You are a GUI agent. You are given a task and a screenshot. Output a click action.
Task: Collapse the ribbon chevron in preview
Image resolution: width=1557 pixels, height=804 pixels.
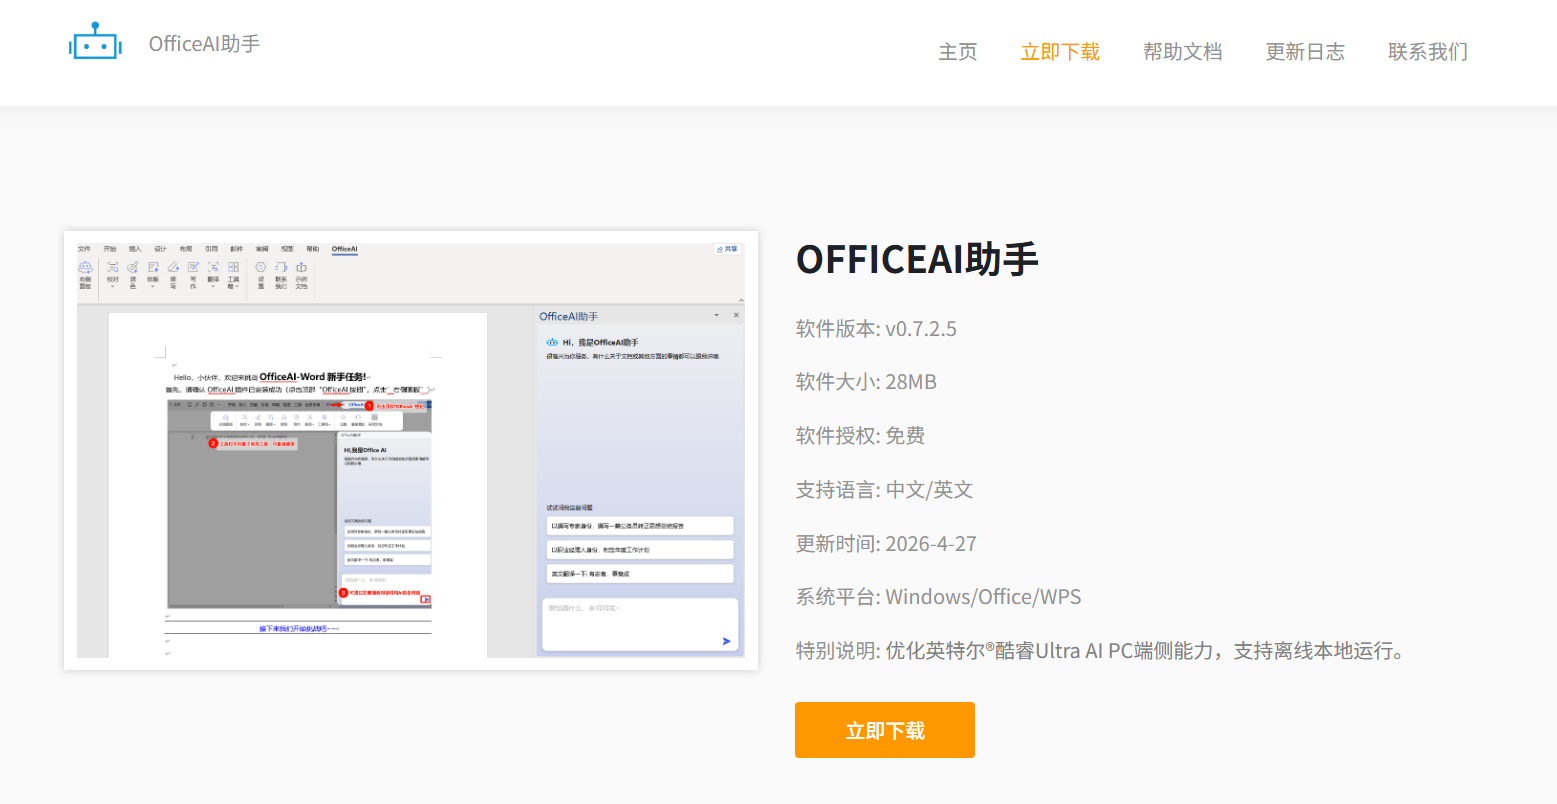[741, 300]
